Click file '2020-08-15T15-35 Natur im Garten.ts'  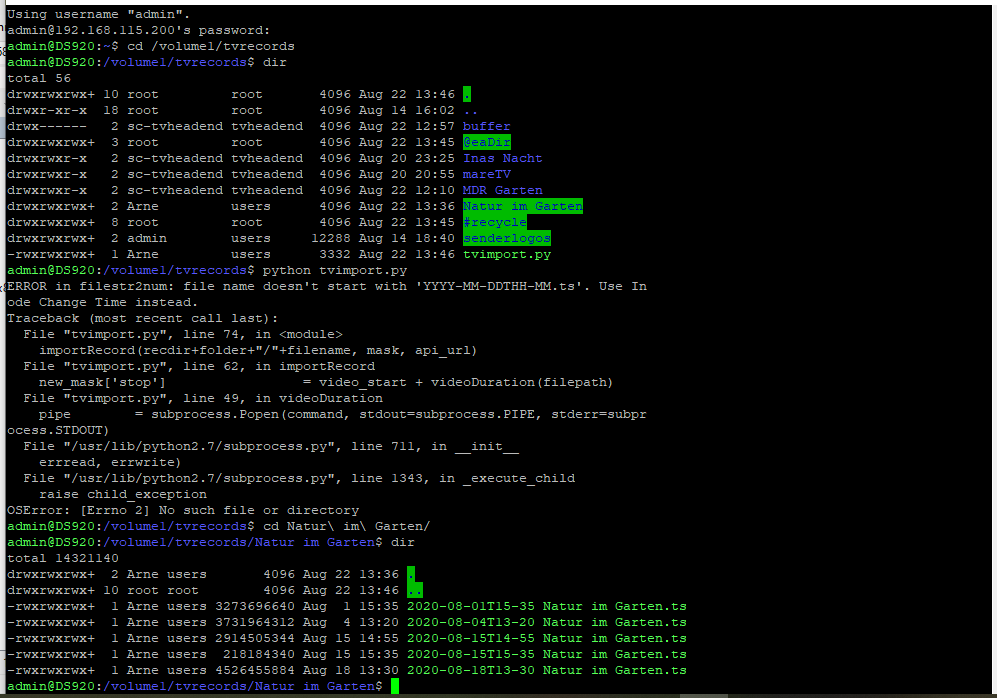[547, 654]
